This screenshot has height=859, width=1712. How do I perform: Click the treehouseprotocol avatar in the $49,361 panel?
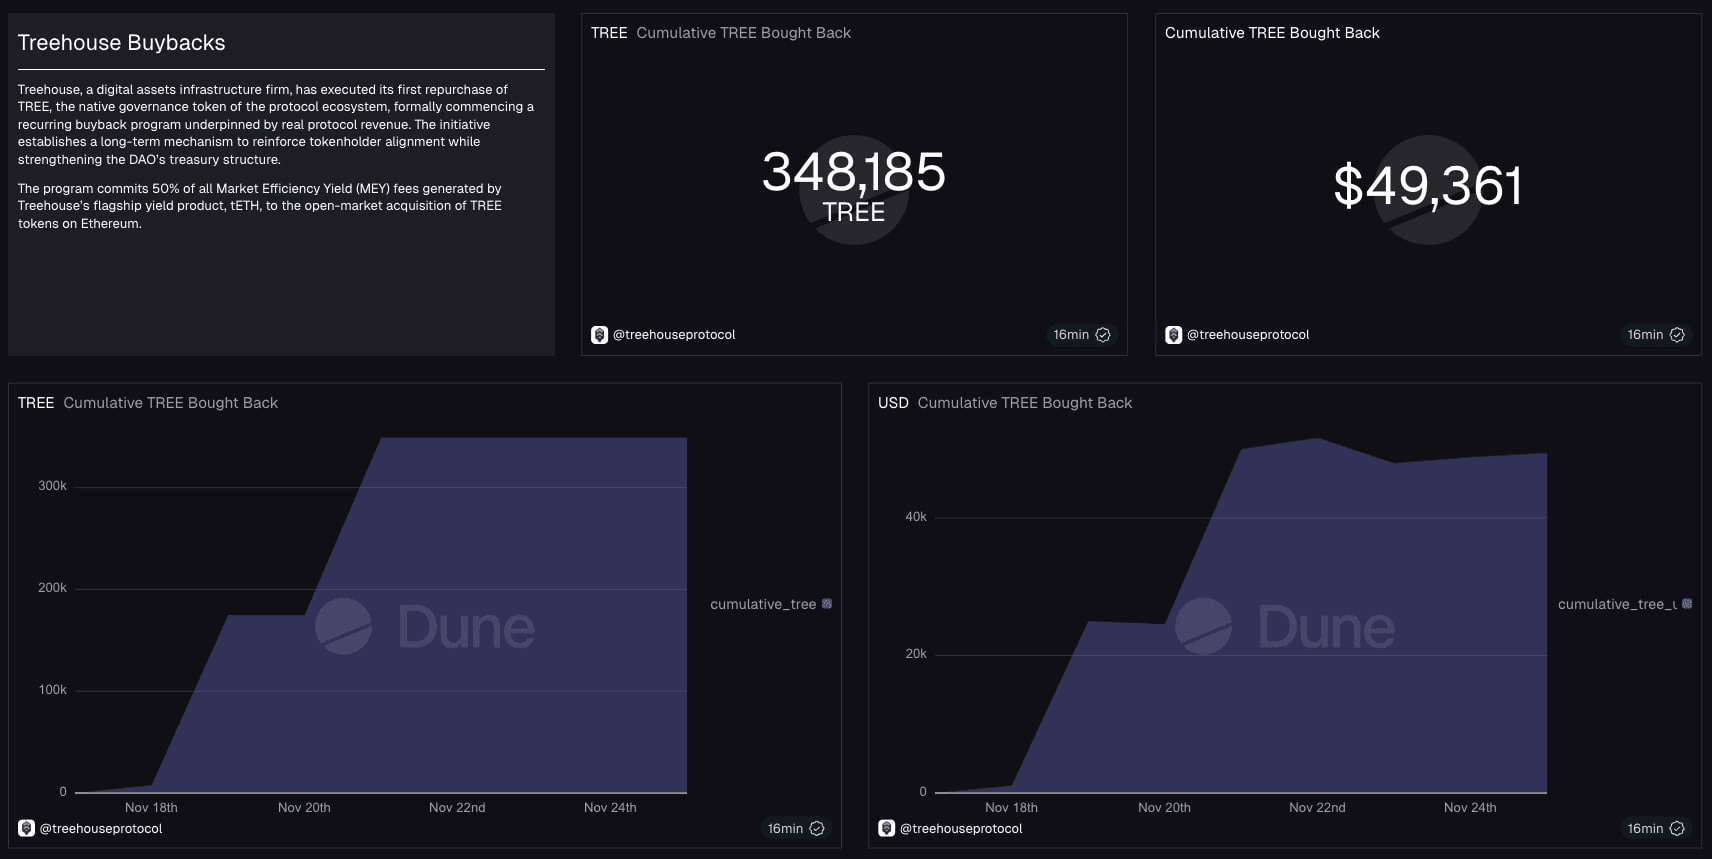coord(1174,335)
